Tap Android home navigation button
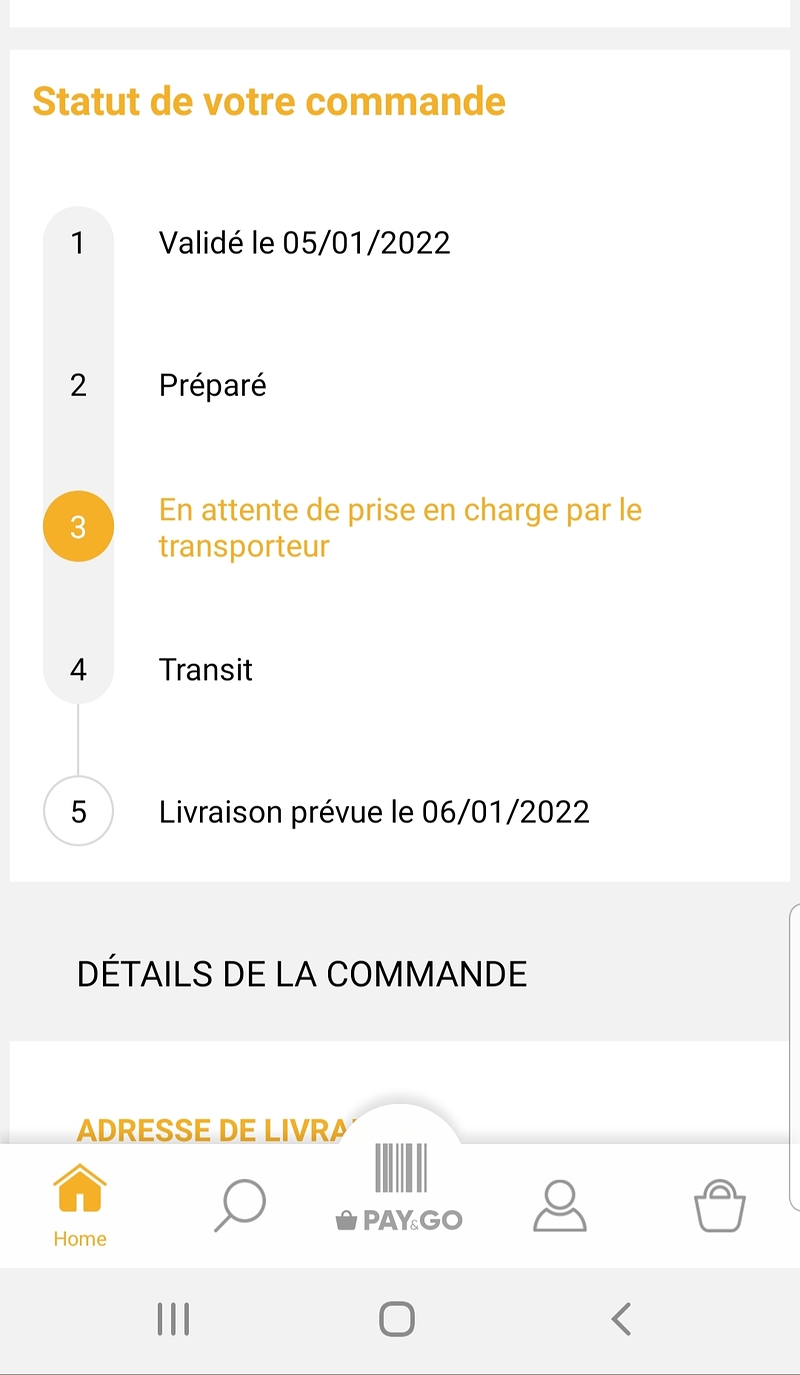The image size is (800, 1375). point(397,1319)
